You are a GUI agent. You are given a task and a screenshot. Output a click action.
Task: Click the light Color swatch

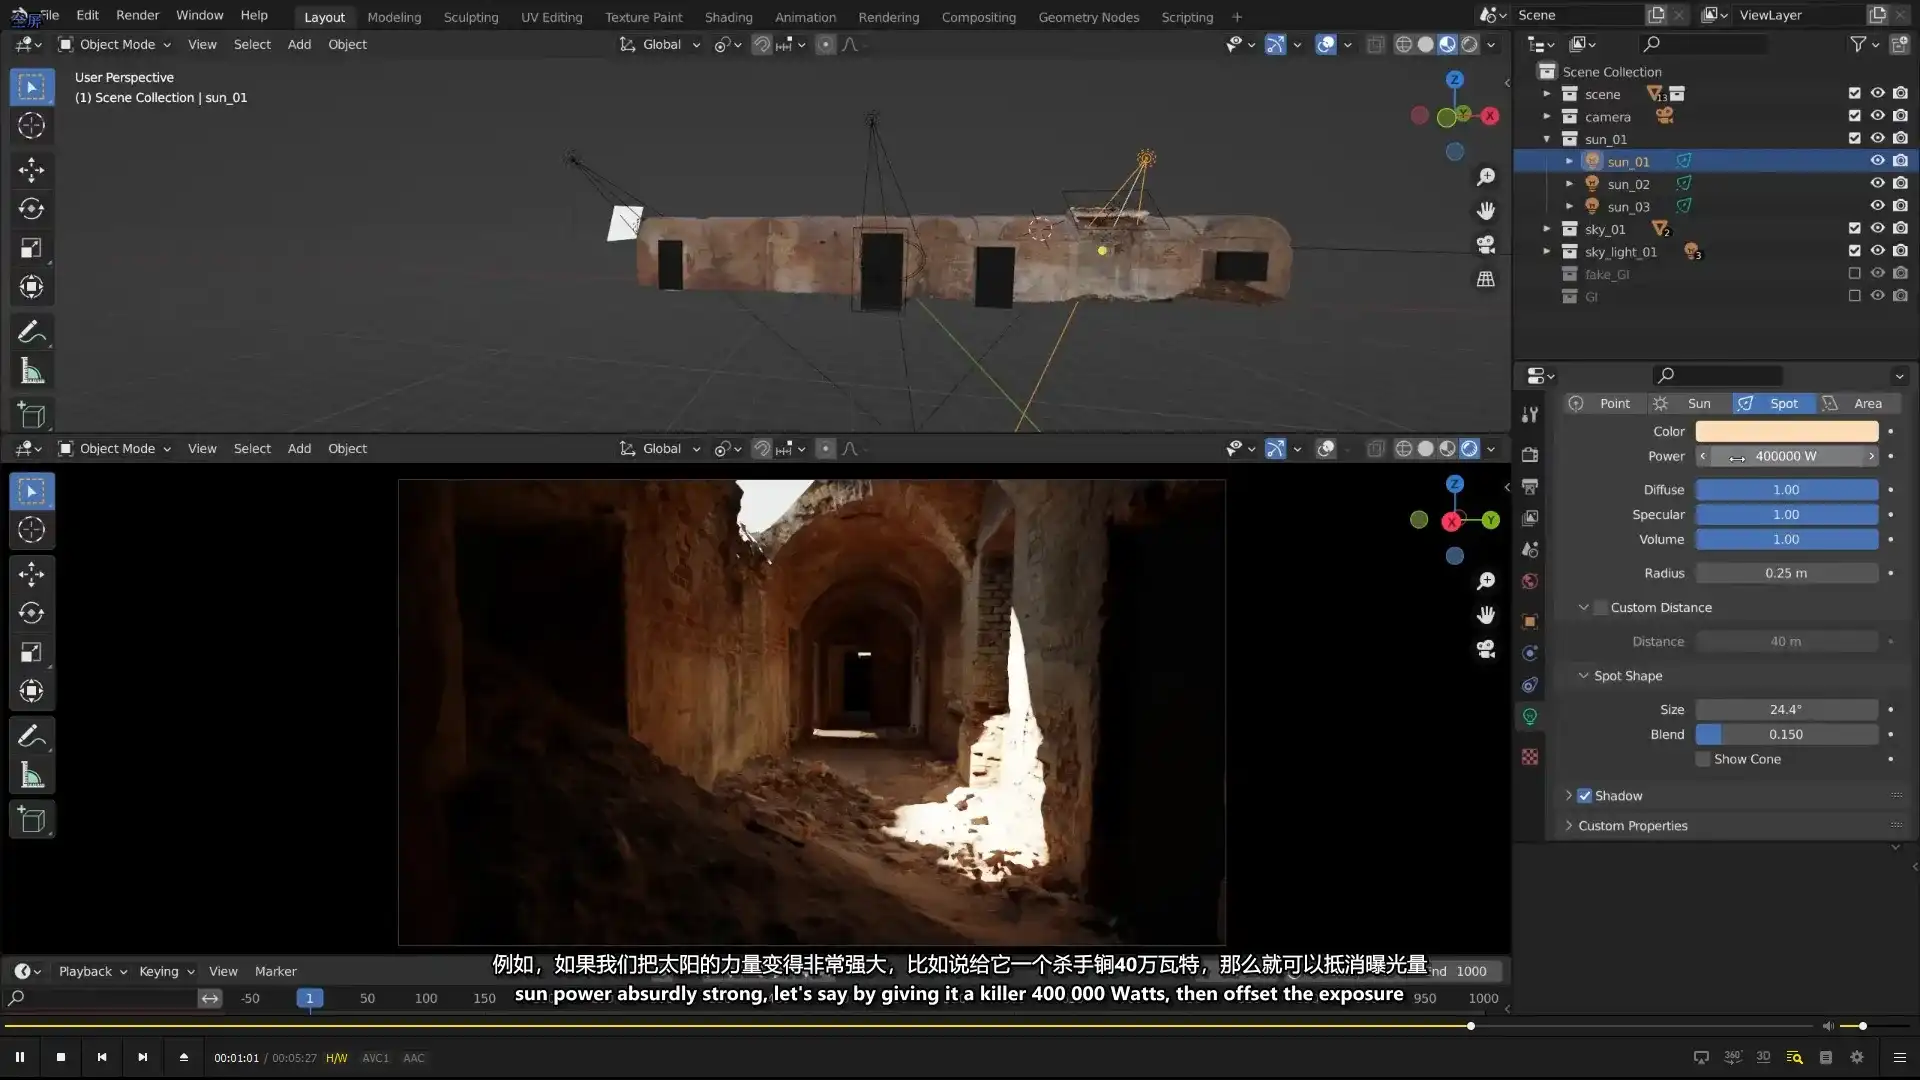click(1787, 431)
